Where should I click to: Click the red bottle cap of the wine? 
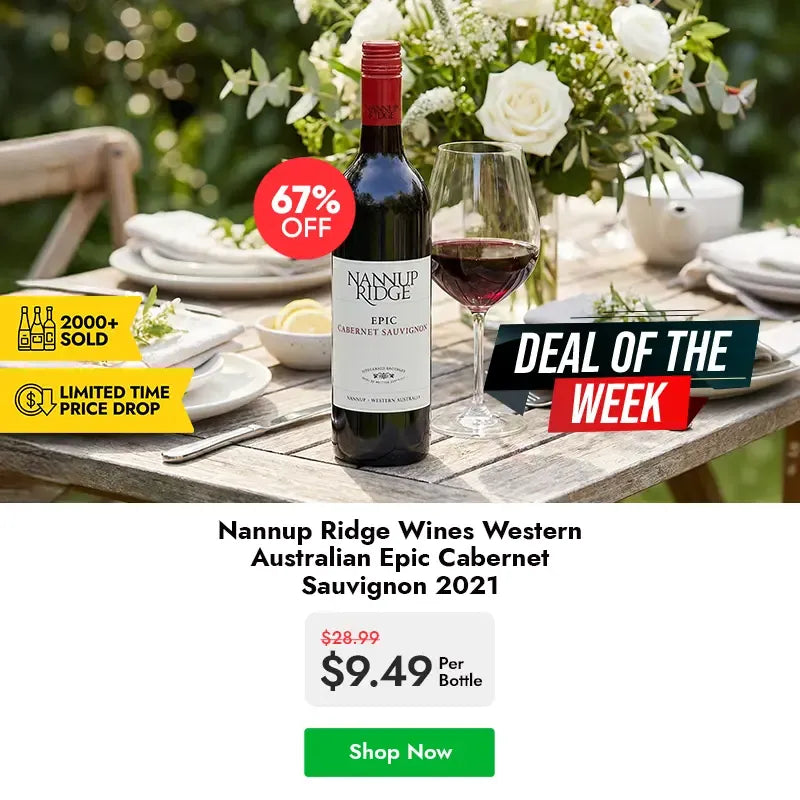pos(382,82)
